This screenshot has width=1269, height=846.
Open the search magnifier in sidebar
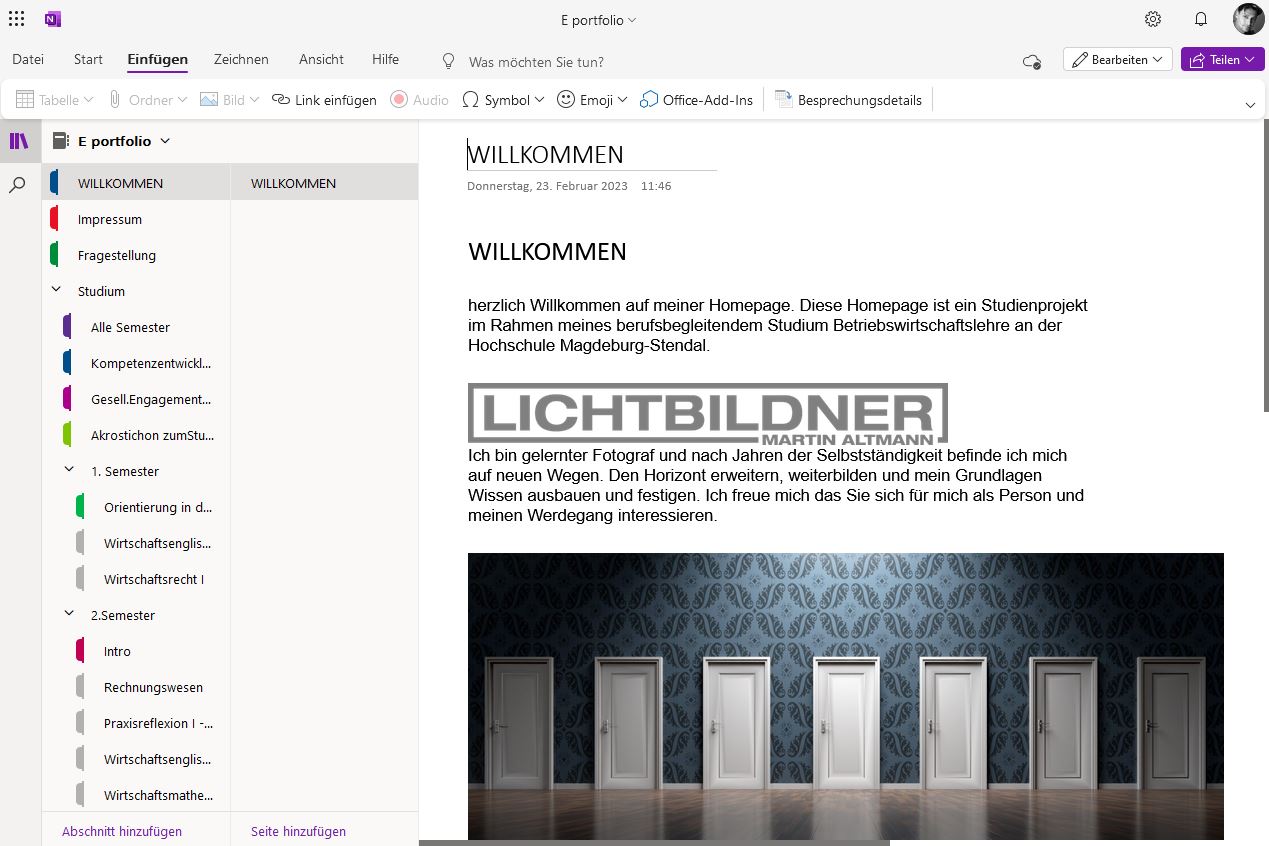(x=18, y=185)
